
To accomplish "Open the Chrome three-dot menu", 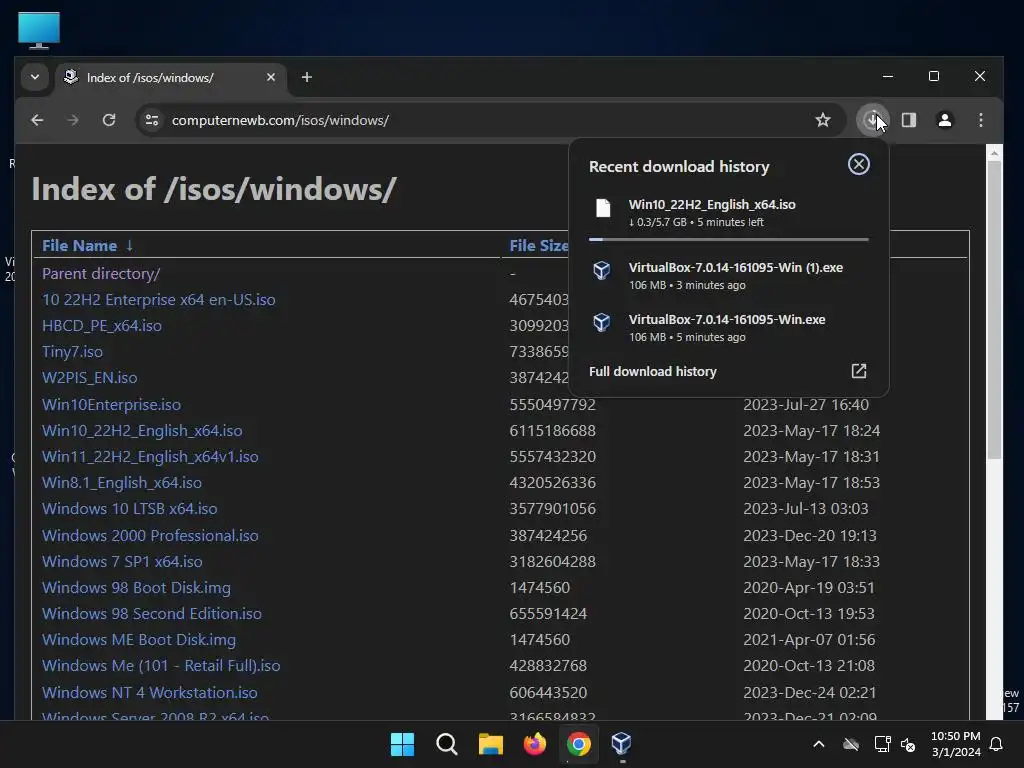I will tap(981, 120).
